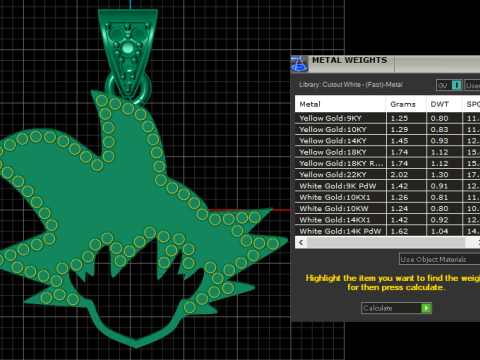Viewport: 480px width, 360px height.
Task: Click the 1.30 DWT cell
Action: pos(444,174)
